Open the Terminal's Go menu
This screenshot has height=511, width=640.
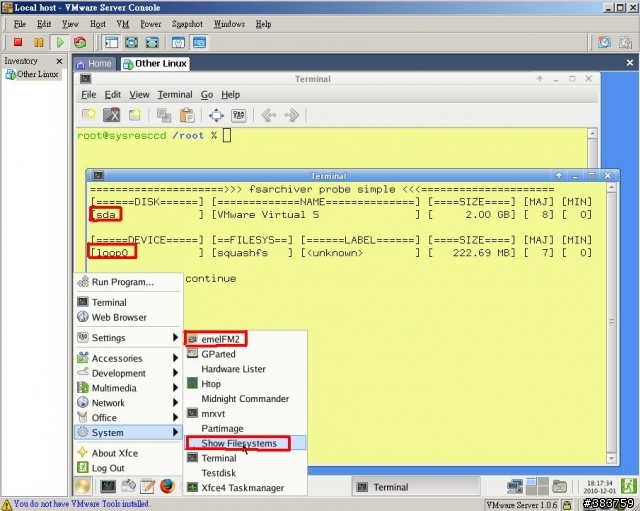point(207,95)
